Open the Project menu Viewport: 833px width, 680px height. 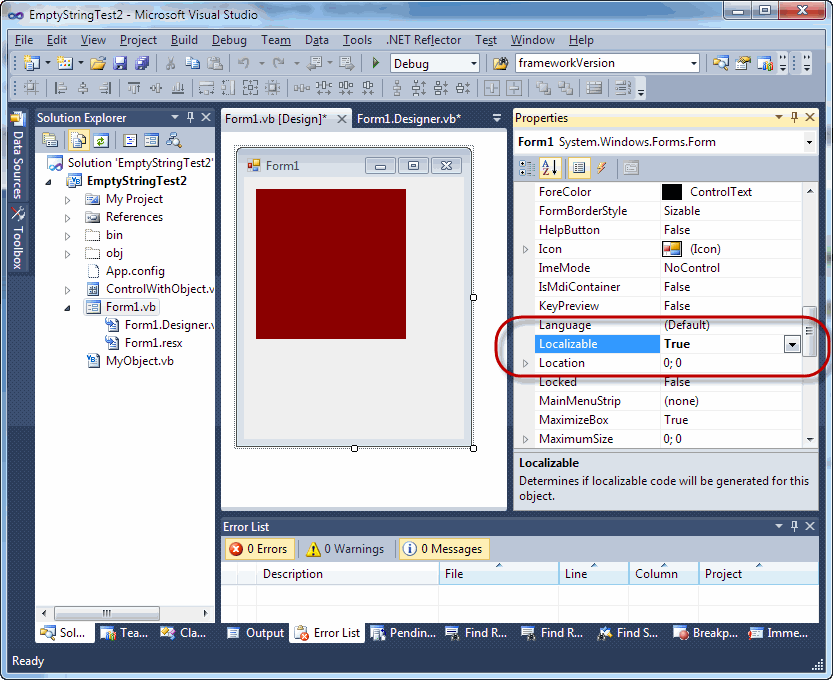[x=138, y=40]
